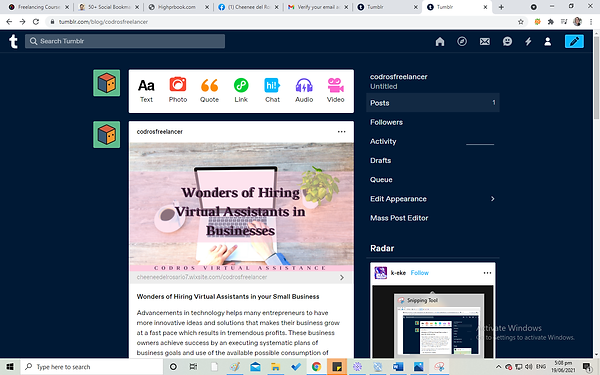The height and width of the screenshot is (375, 600).
Task: Click the Tumblr 't' logo
Action: (x=13, y=41)
